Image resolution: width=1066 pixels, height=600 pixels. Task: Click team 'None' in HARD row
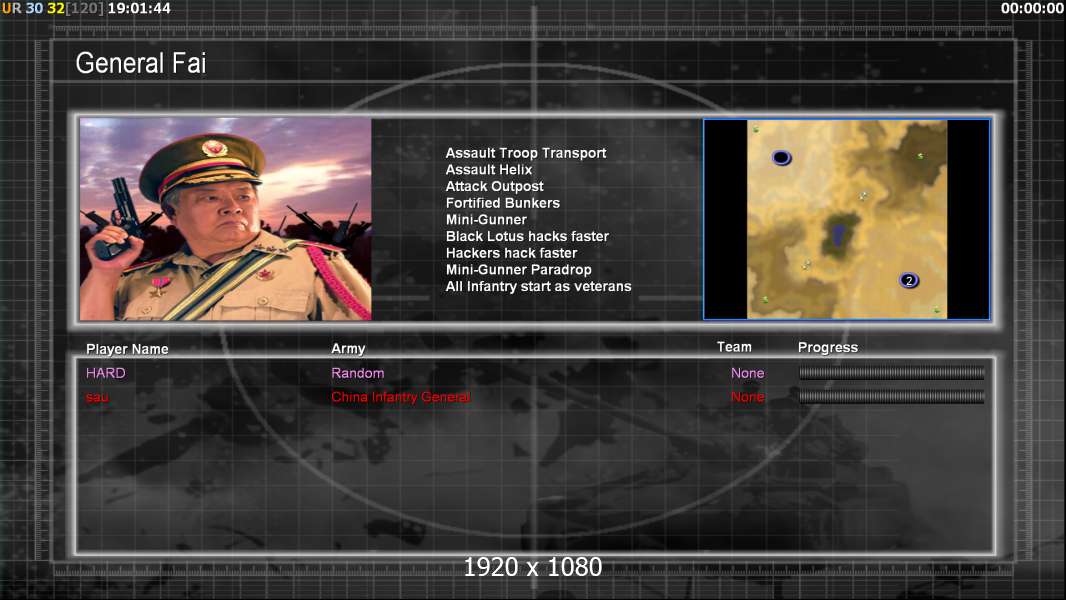pos(747,373)
